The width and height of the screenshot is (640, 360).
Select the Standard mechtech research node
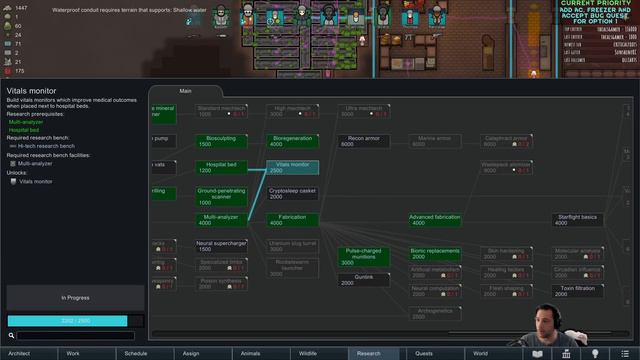(221, 111)
